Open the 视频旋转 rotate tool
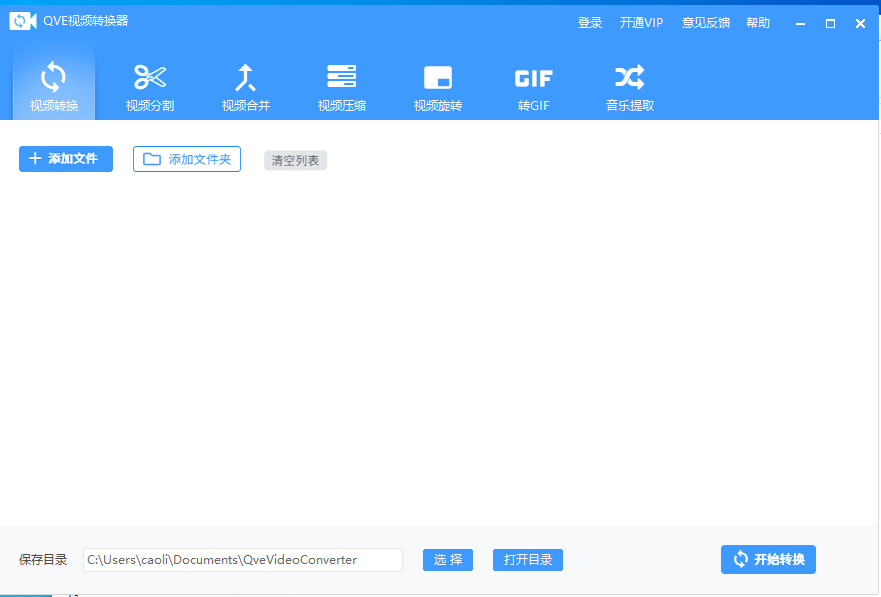Image resolution: width=881 pixels, height=597 pixels. click(x=438, y=86)
